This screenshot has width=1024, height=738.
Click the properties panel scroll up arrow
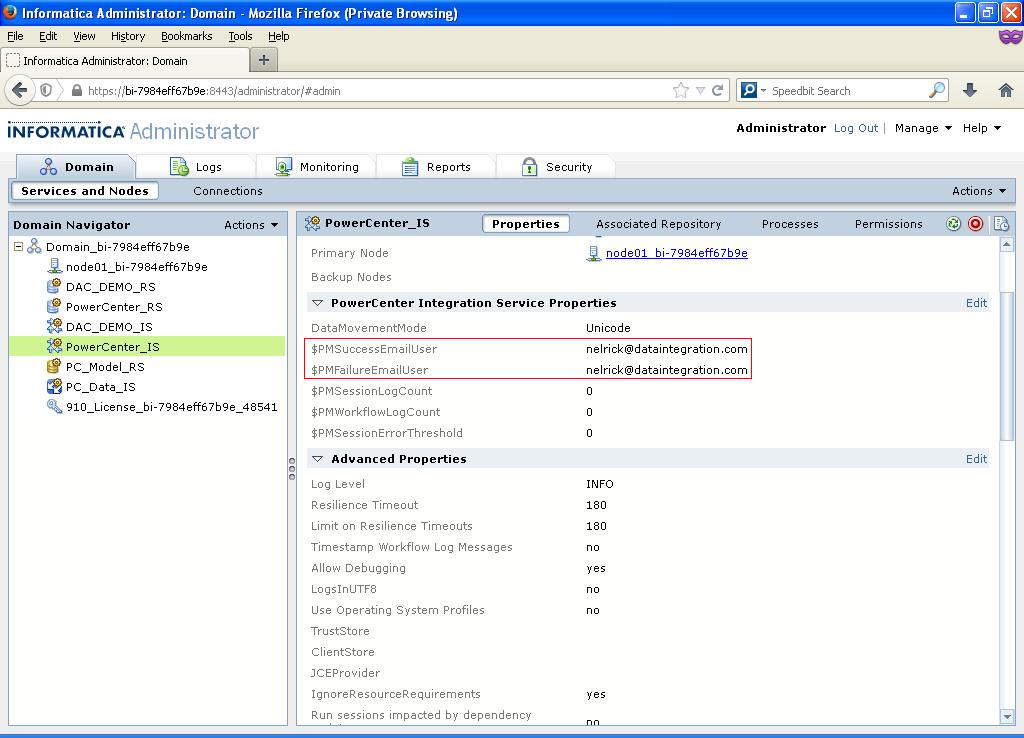1006,245
